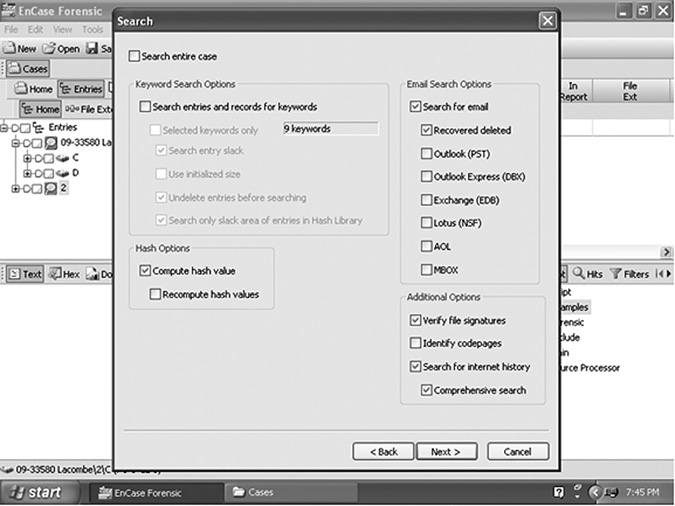Open the Edit menu in EnCase

[x=35, y=30]
